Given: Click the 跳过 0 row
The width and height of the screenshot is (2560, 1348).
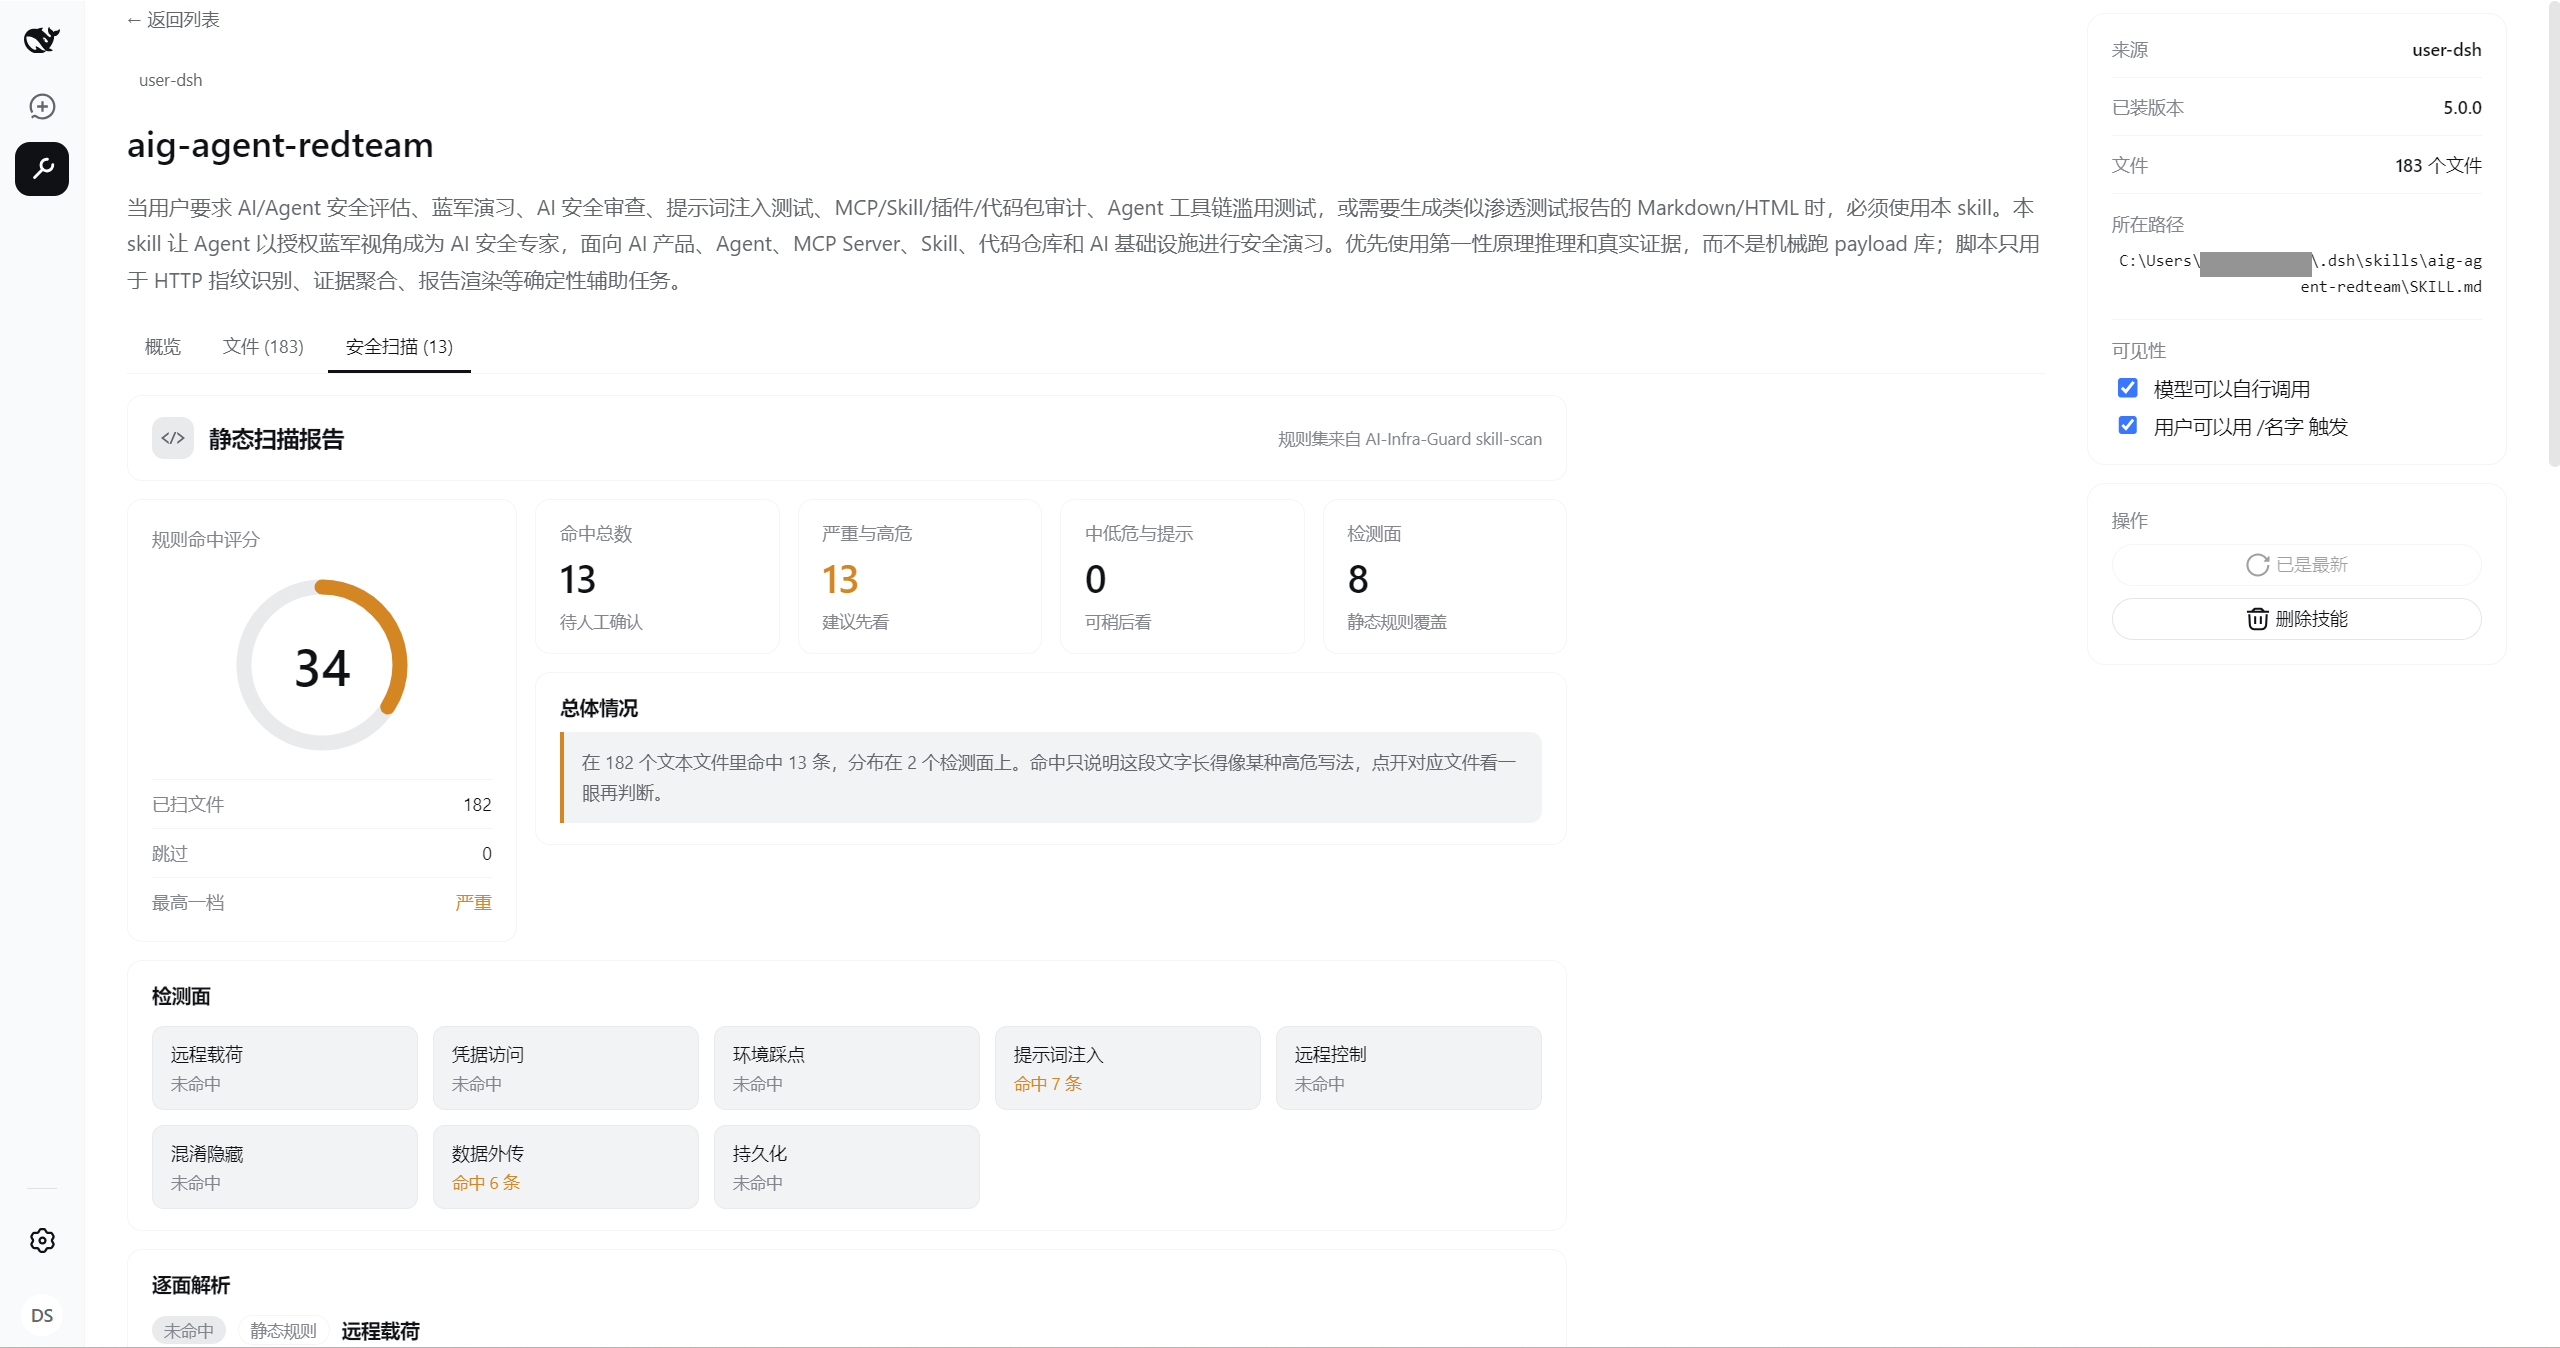Looking at the screenshot, I should (322, 853).
